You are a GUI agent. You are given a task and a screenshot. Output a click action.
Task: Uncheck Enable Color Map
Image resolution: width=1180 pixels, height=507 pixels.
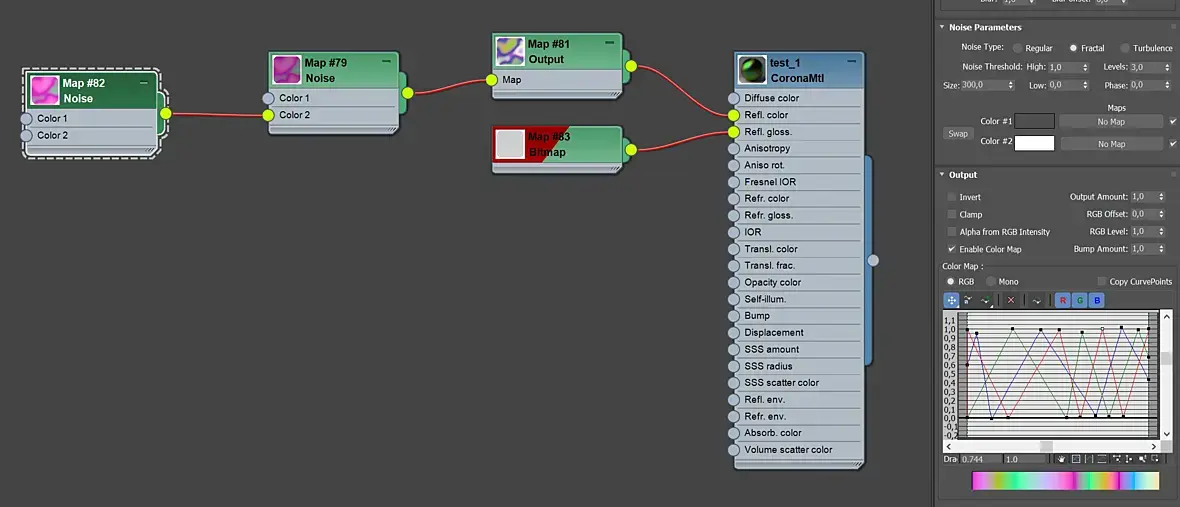click(952, 249)
